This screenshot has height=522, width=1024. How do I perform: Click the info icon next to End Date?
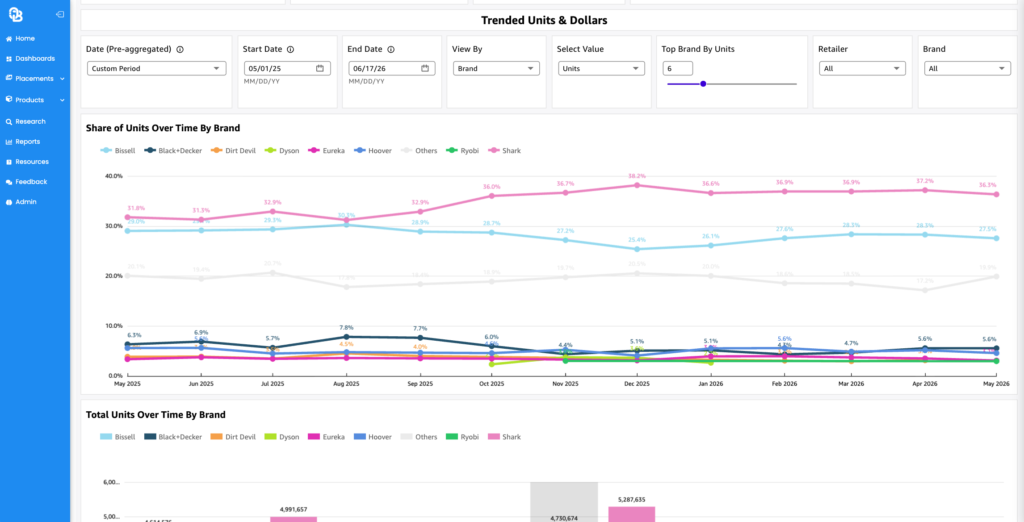391,49
